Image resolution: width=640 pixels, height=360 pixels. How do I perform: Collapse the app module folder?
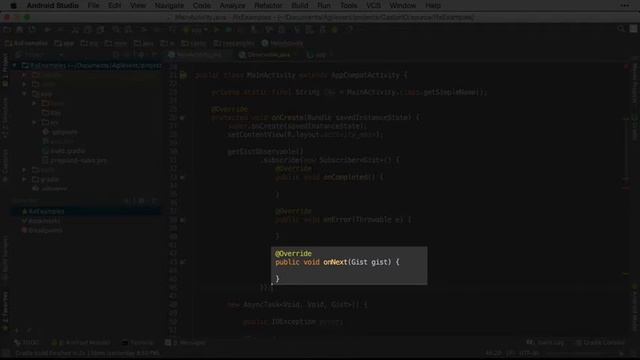24,94
